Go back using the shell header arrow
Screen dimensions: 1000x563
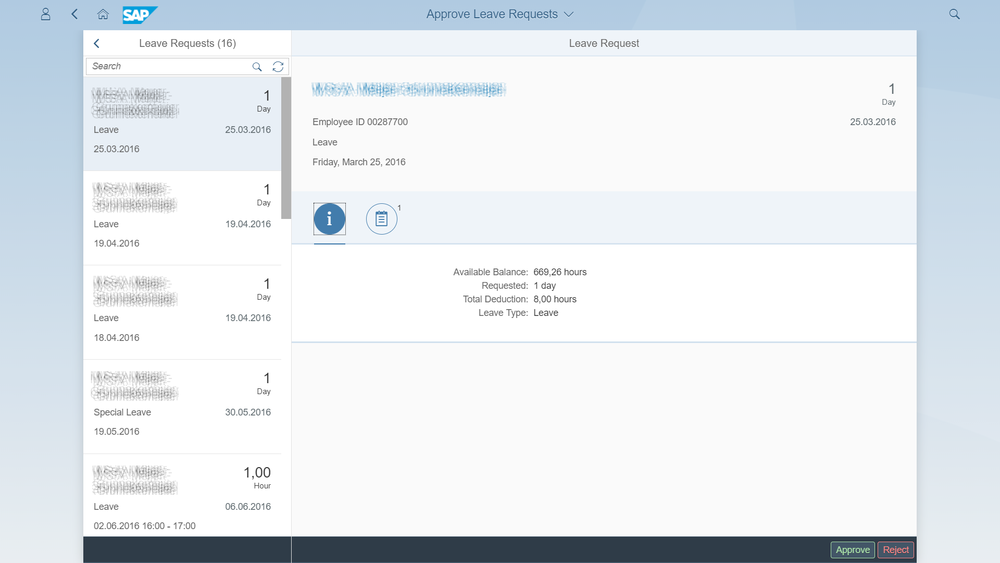point(75,14)
